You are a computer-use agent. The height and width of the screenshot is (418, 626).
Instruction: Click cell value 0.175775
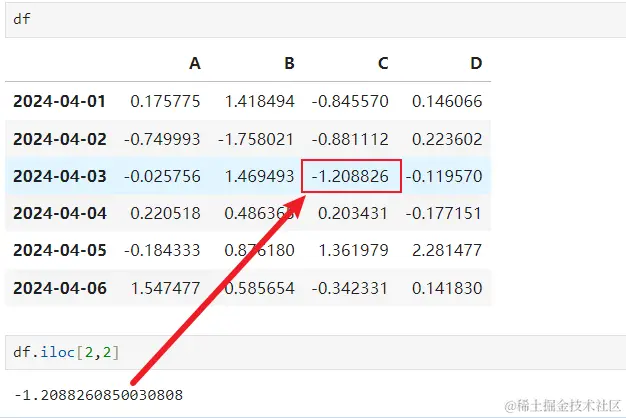pos(165,101)
